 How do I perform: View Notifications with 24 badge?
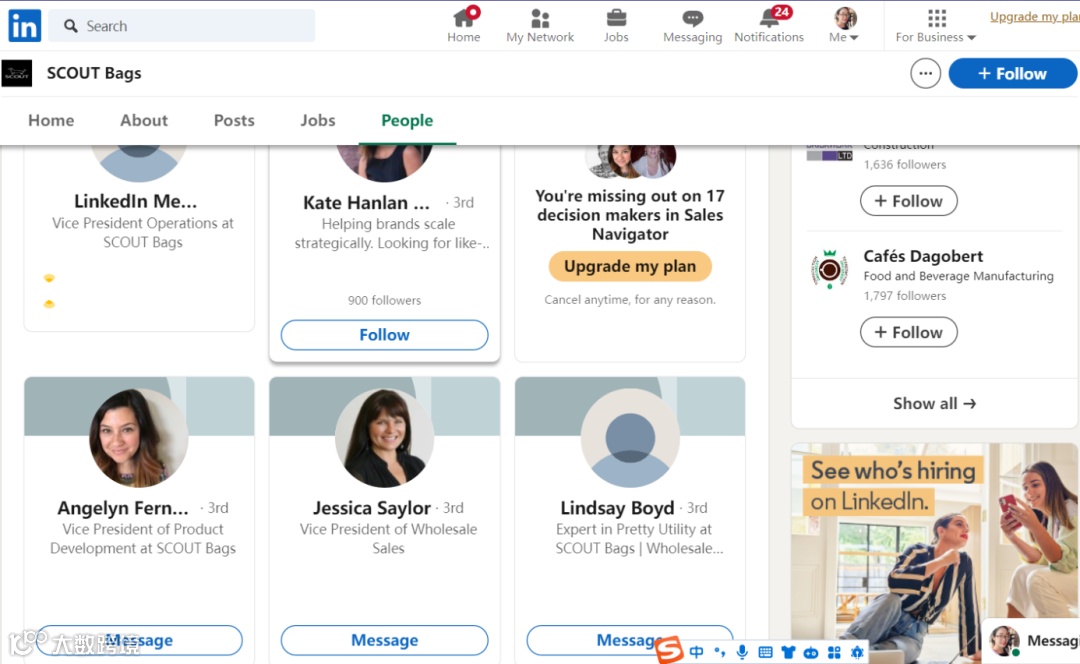pos(769,25)
